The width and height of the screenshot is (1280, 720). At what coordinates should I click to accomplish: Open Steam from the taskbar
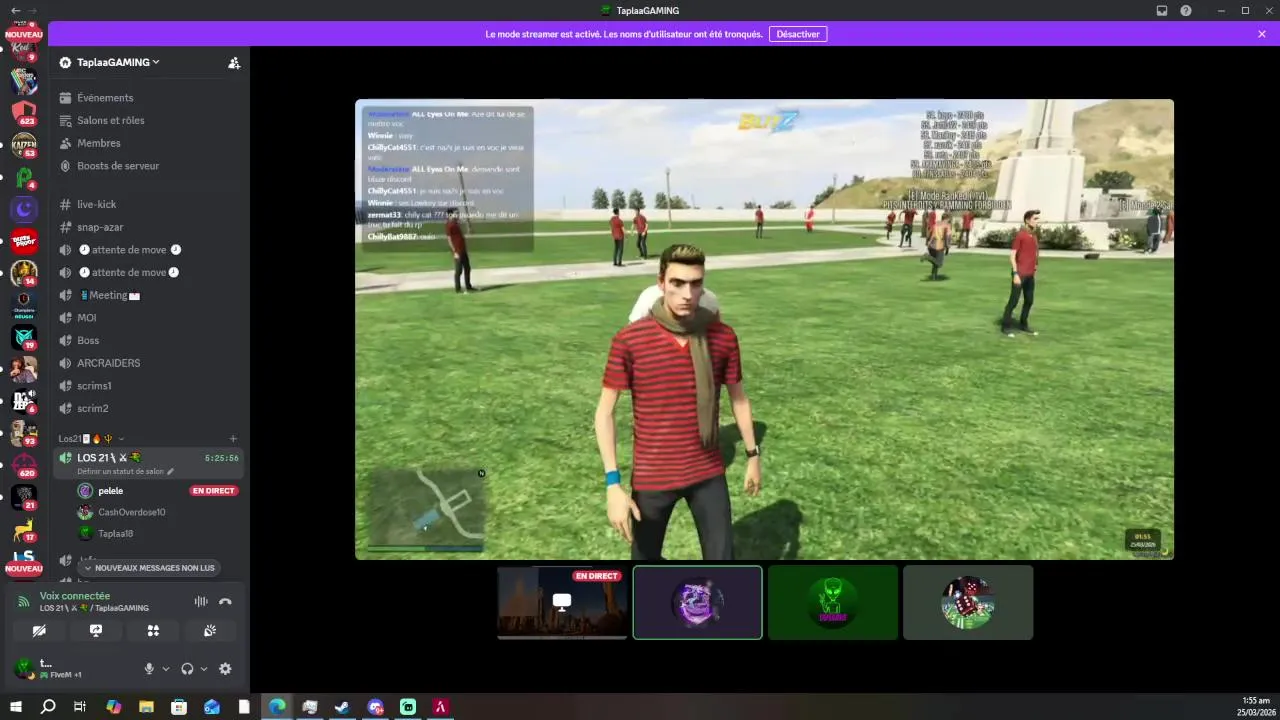tap(342, 707)
